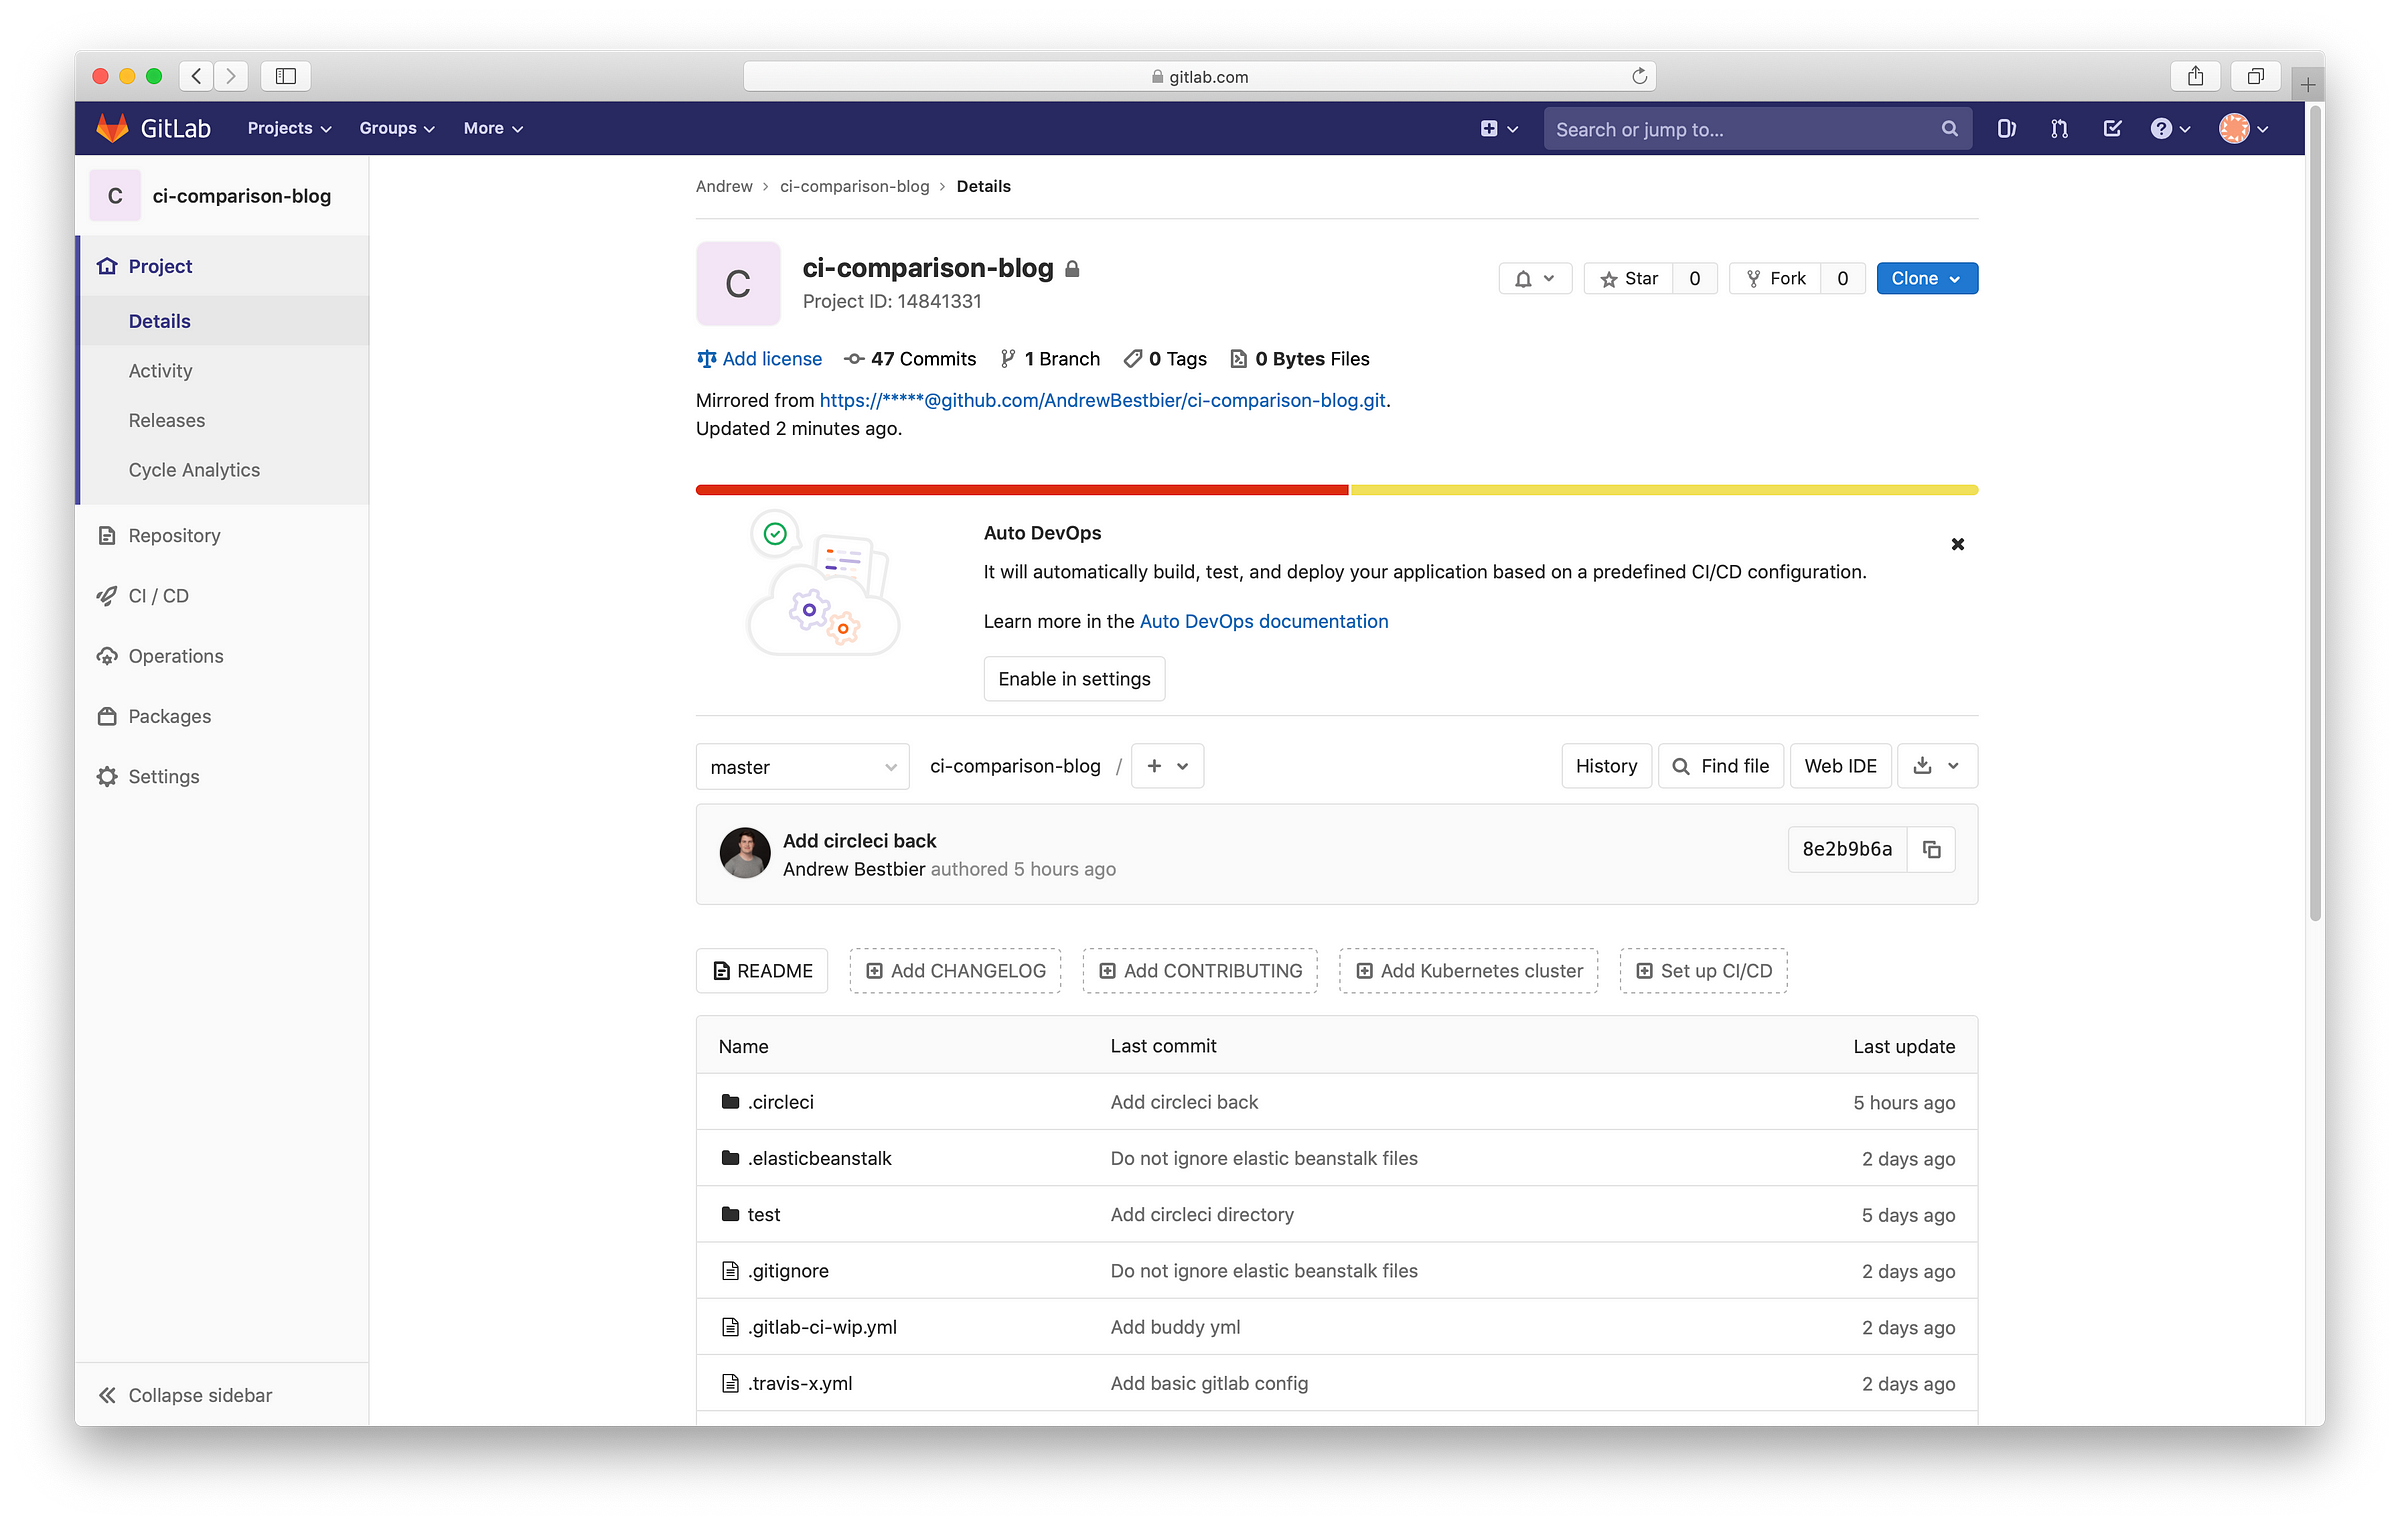
Task: Click the Add license link
Action: 759,359
